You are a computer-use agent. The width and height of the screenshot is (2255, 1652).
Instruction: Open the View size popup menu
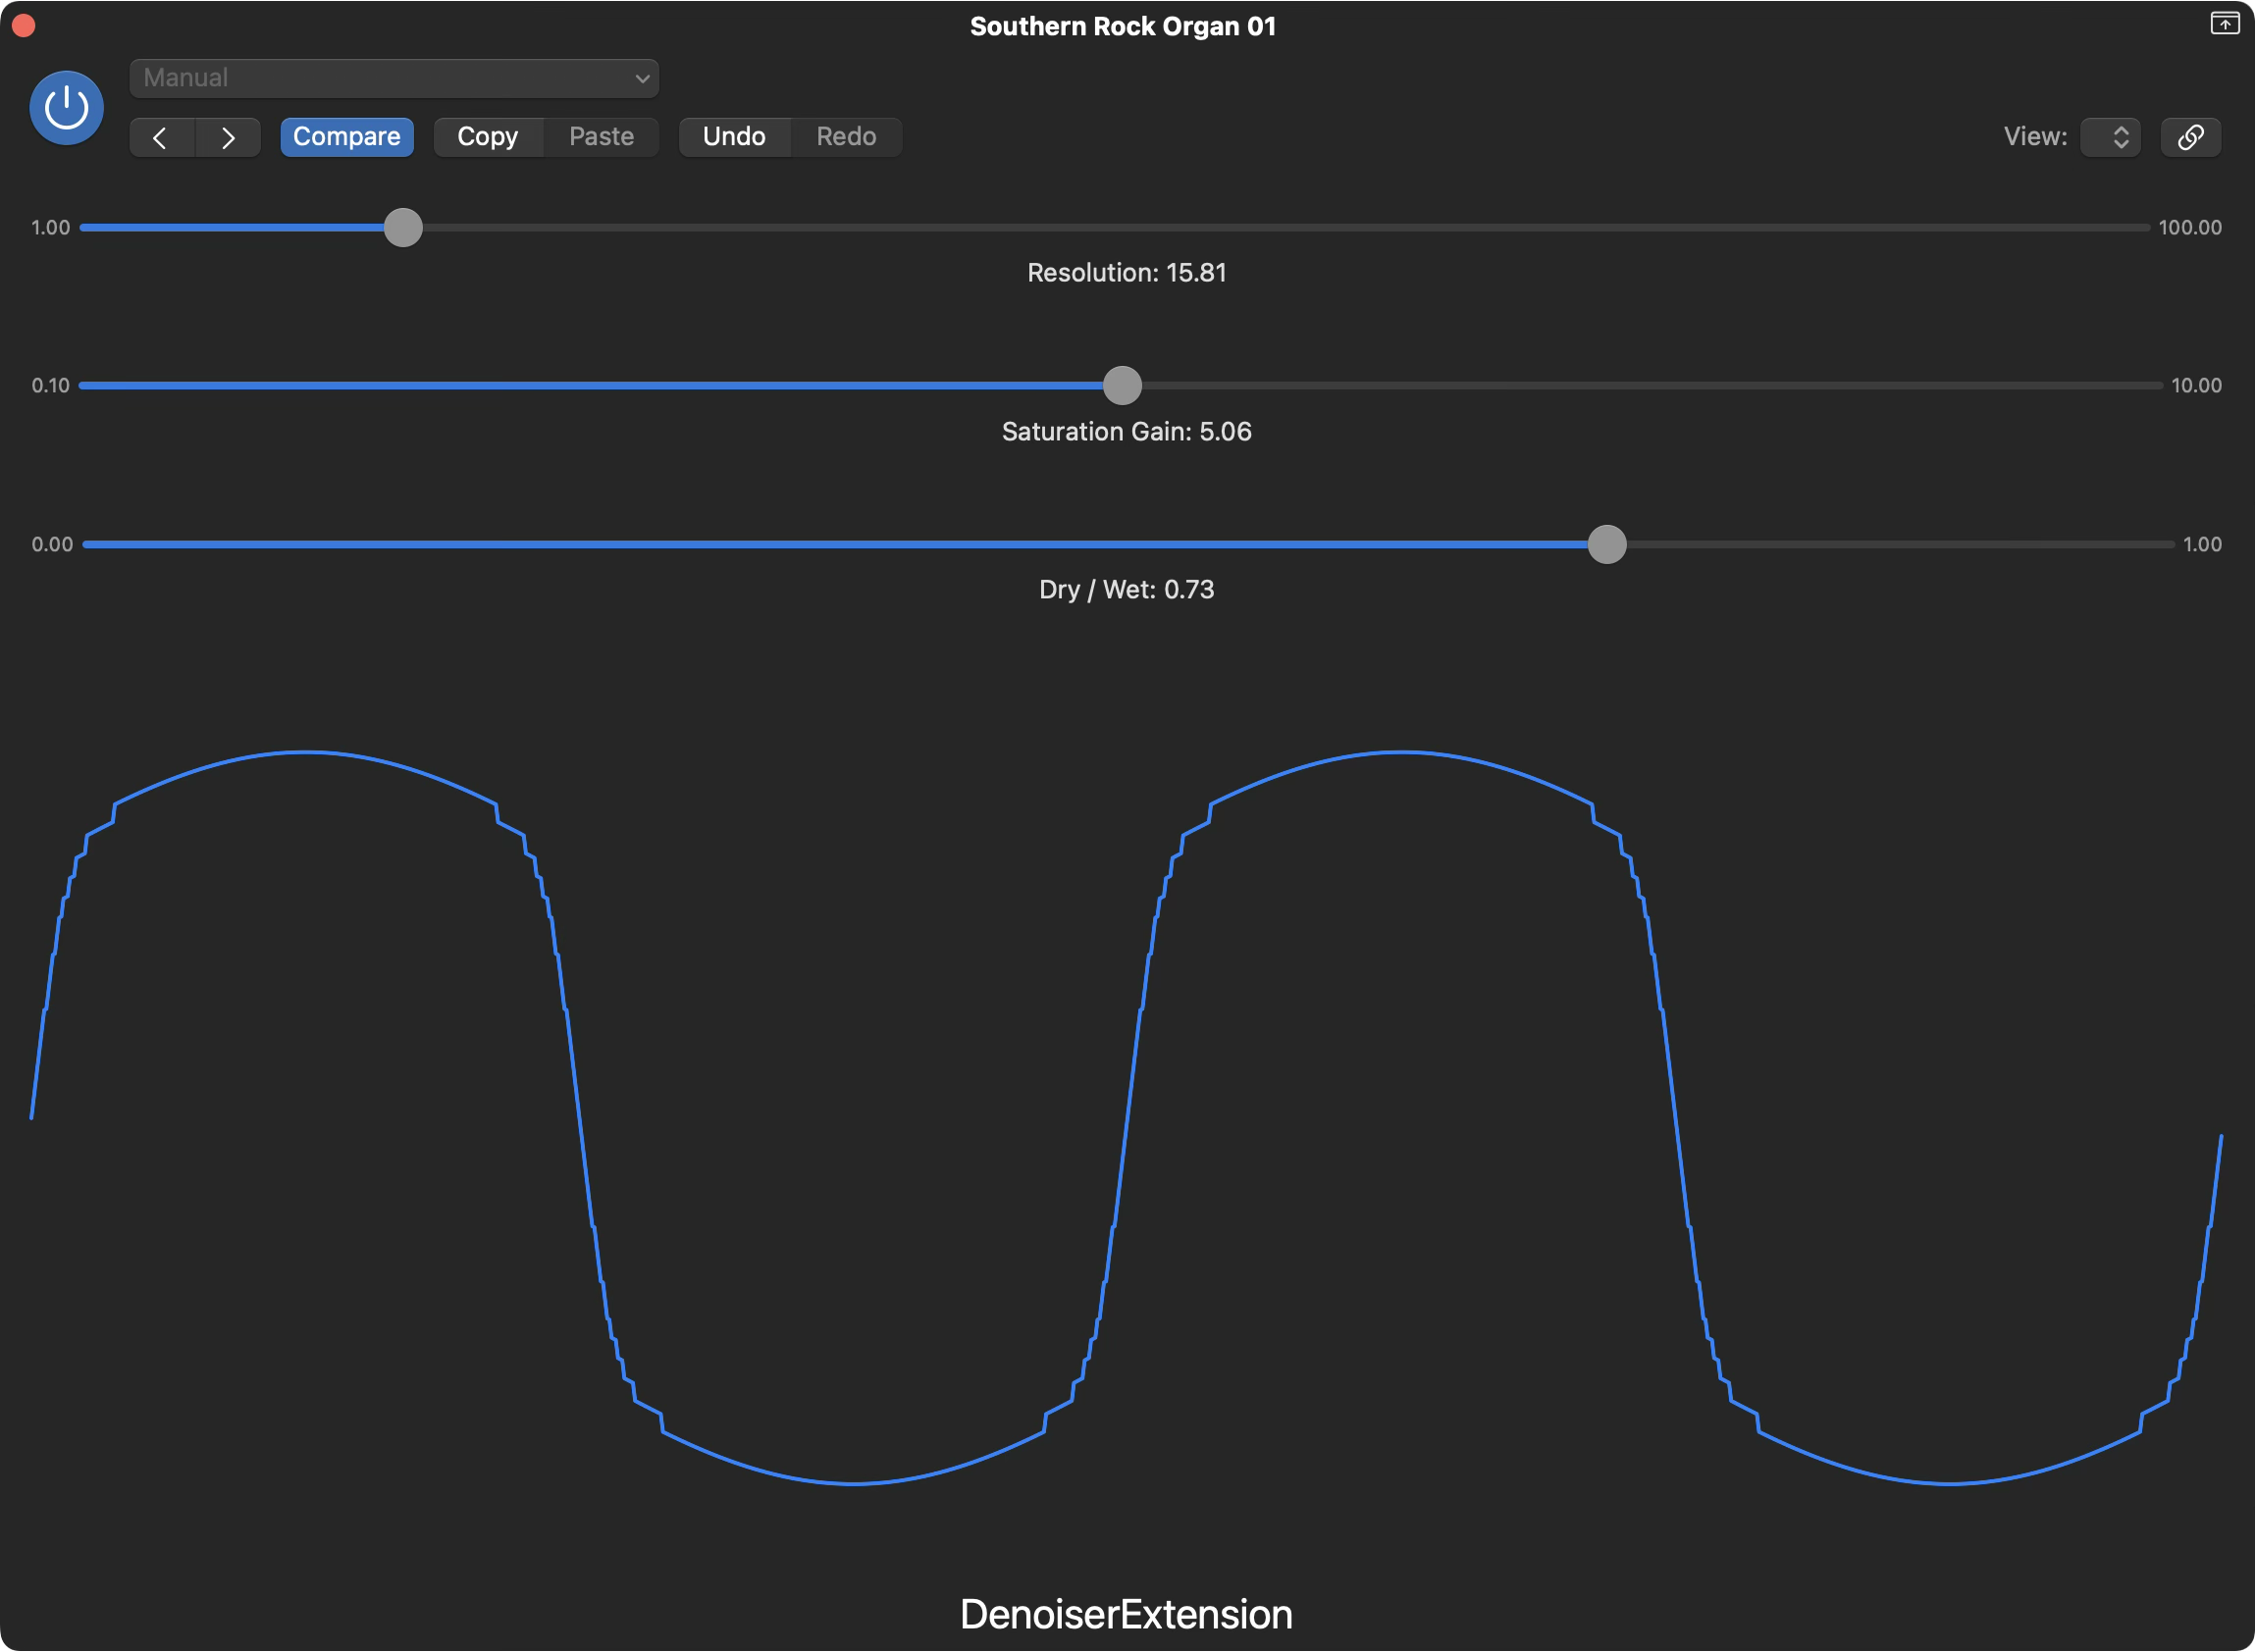coord(2110,137)
